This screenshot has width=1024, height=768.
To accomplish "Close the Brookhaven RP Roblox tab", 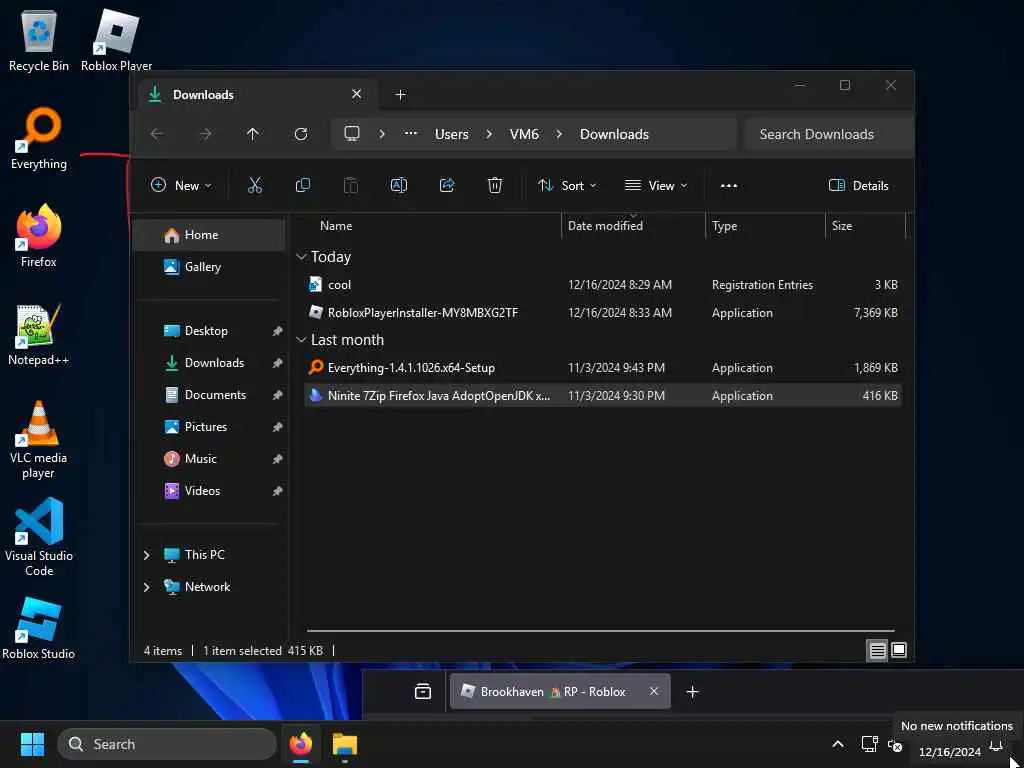I will pos(654,691).
